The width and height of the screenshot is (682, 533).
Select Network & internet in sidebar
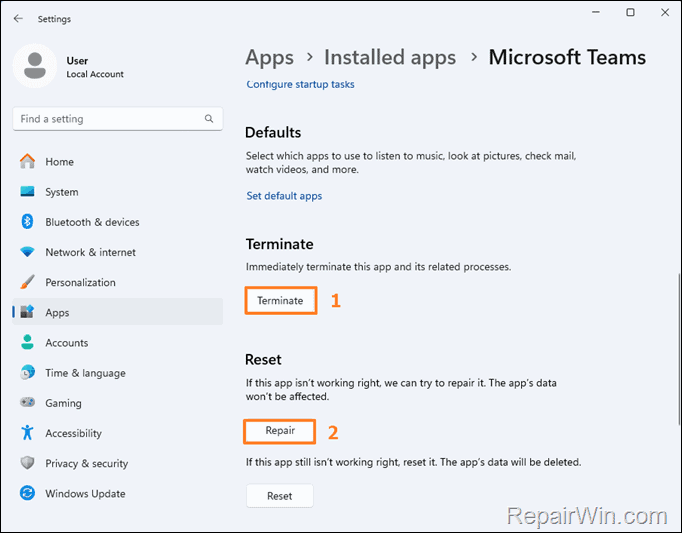pyautogui.click(x=117, y=252)
